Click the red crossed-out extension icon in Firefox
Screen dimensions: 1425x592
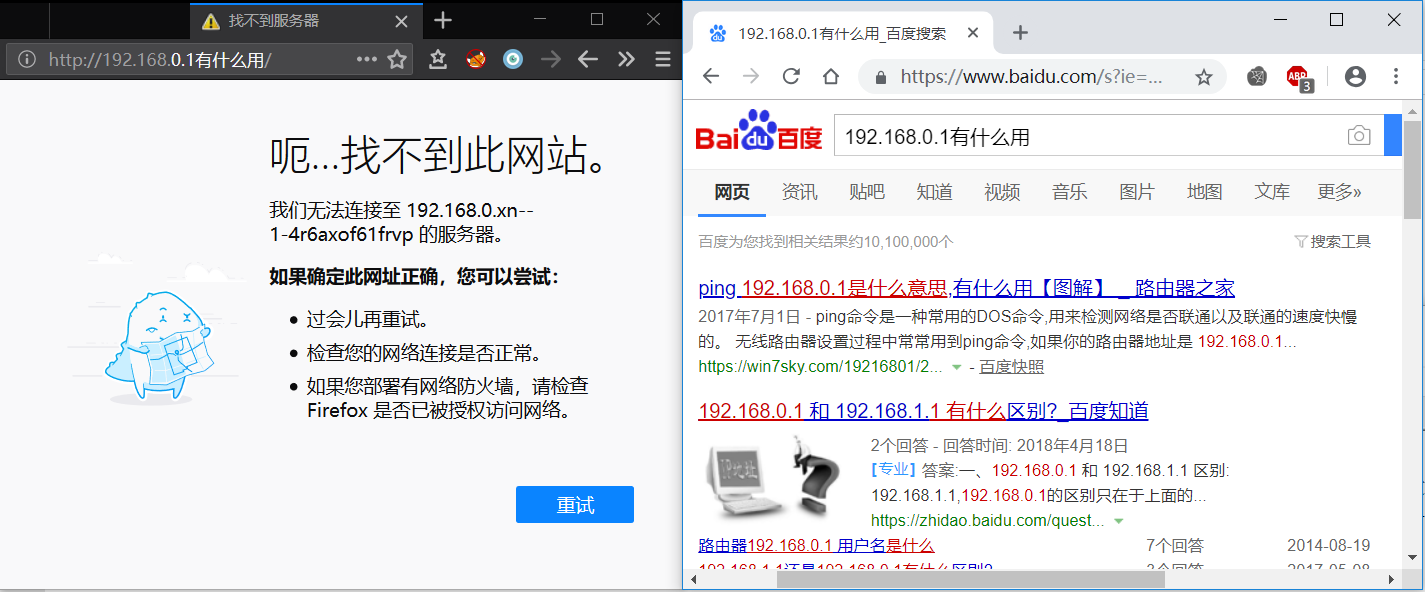point(476,60)
